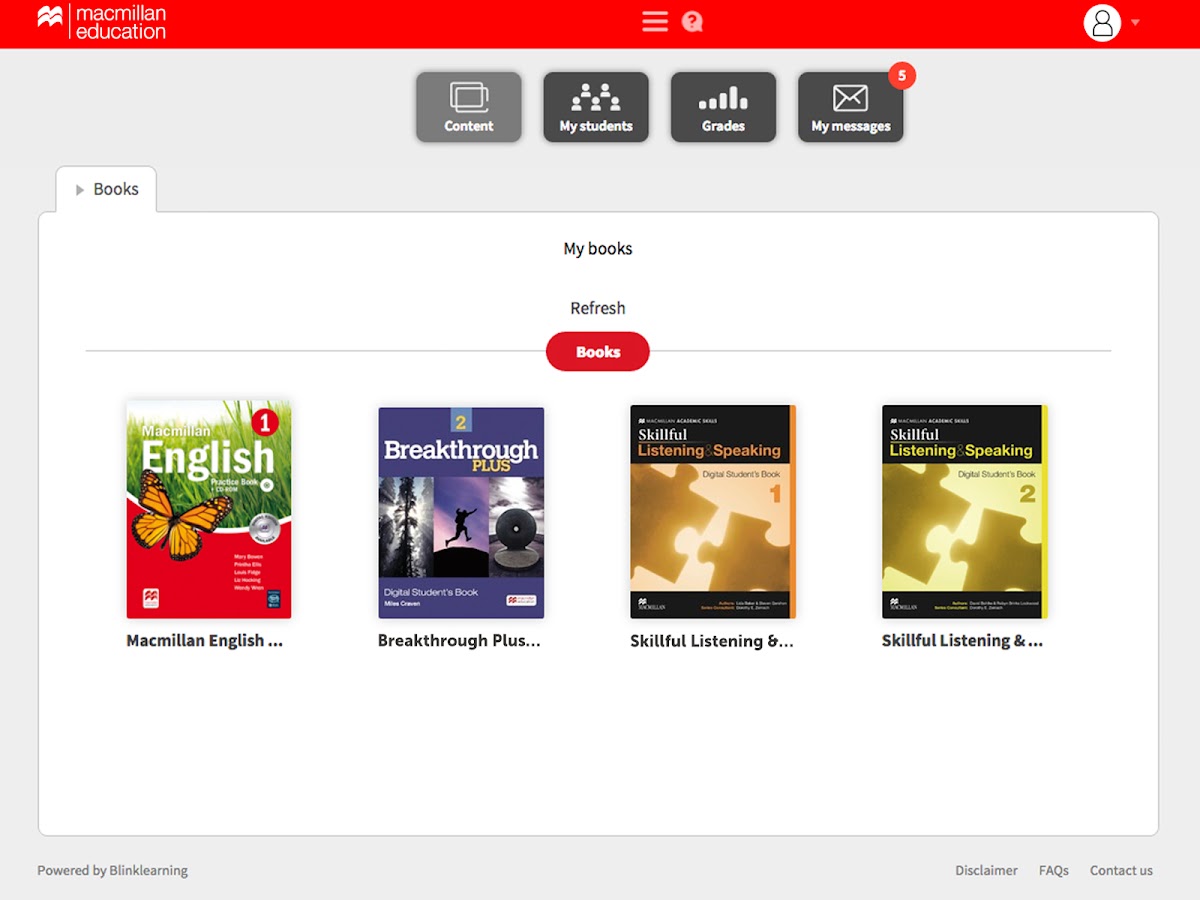Open the hamburger menu icon
Viewport: 1200px width, 900px height.
[655, 22]
